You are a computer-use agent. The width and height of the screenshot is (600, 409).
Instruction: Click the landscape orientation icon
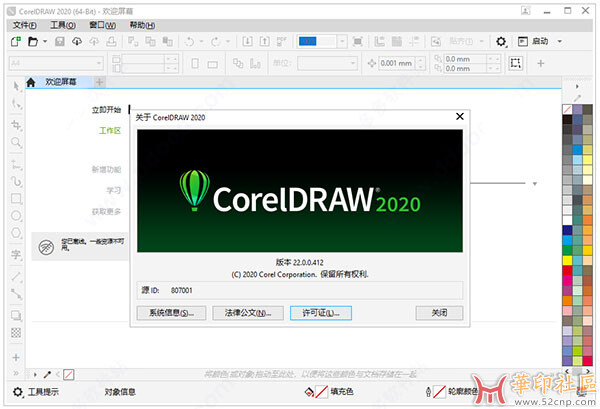coord(212,64)
